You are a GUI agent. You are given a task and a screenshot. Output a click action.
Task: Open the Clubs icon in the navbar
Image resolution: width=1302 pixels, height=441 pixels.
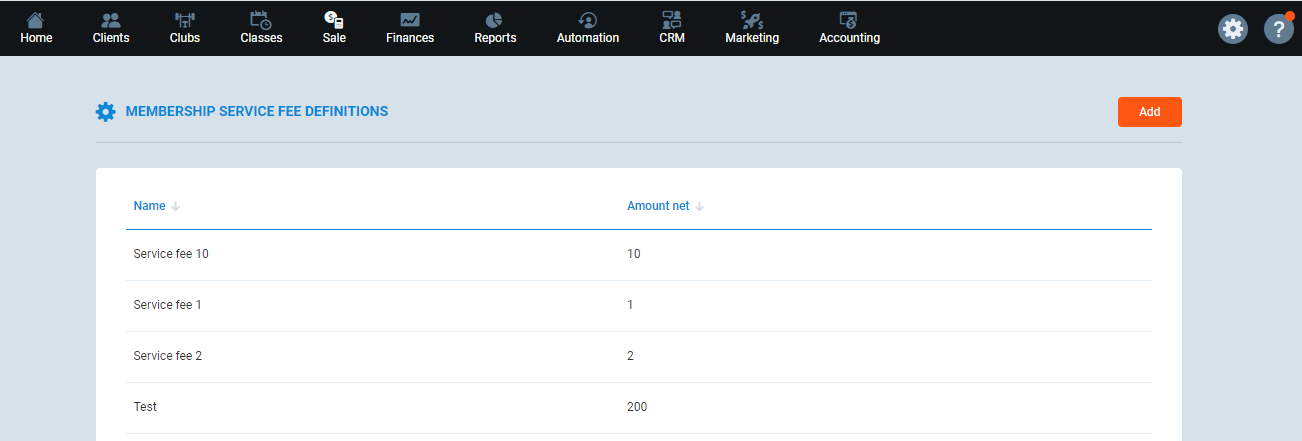click(185, 20)
